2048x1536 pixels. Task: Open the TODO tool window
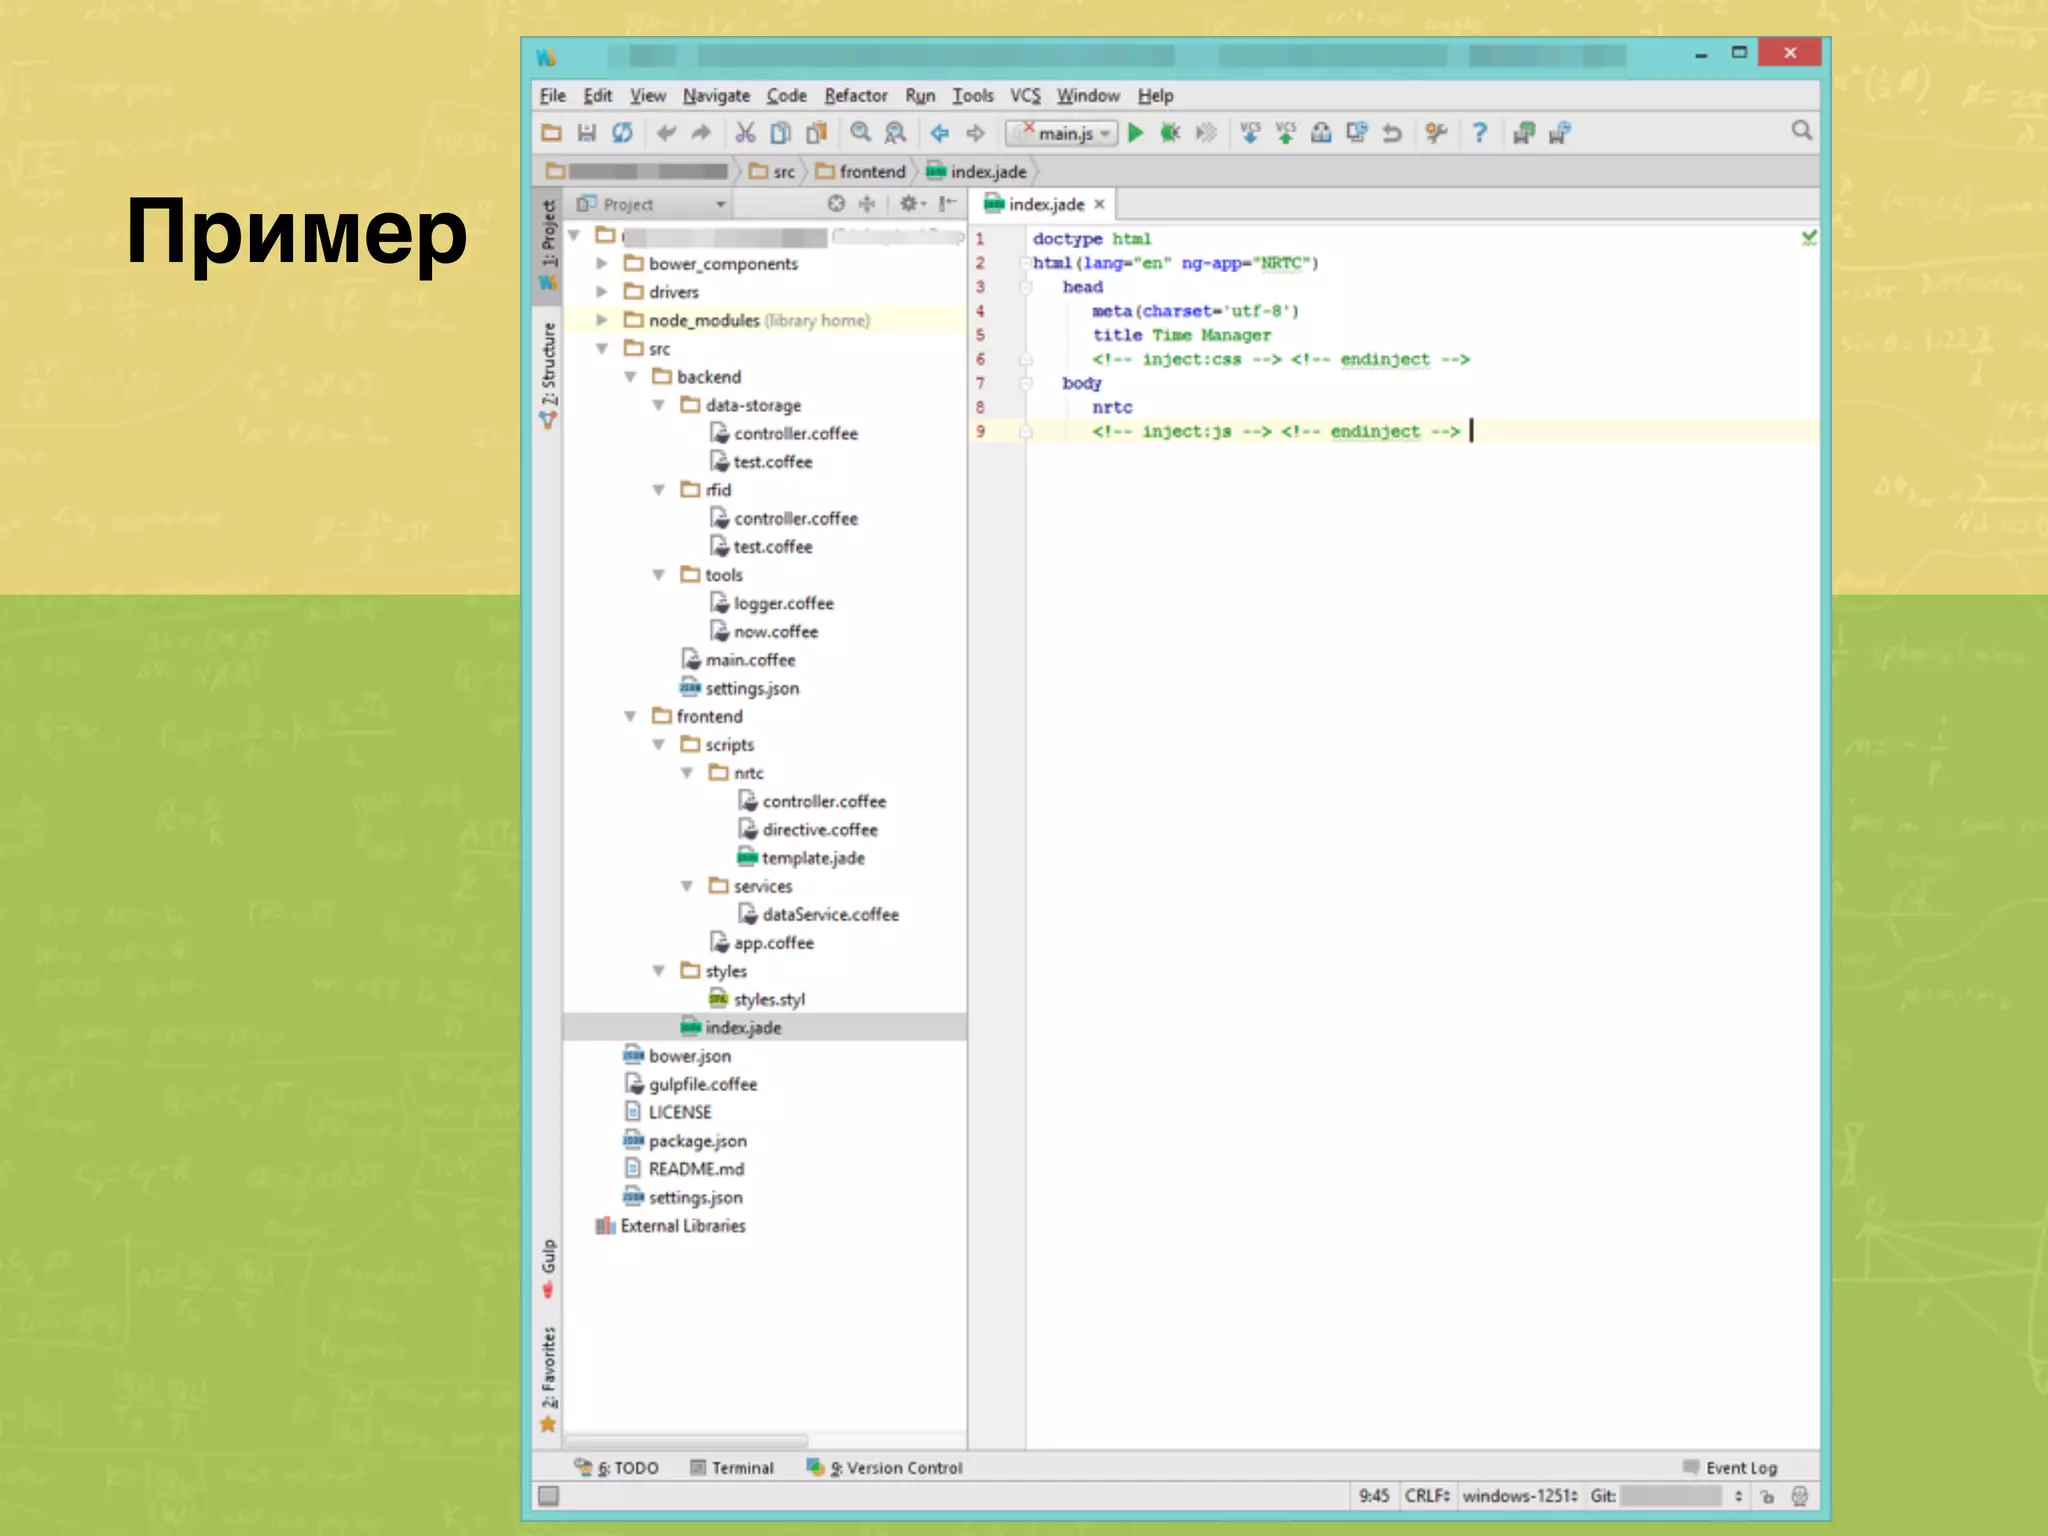click(x=617, y=1467)
